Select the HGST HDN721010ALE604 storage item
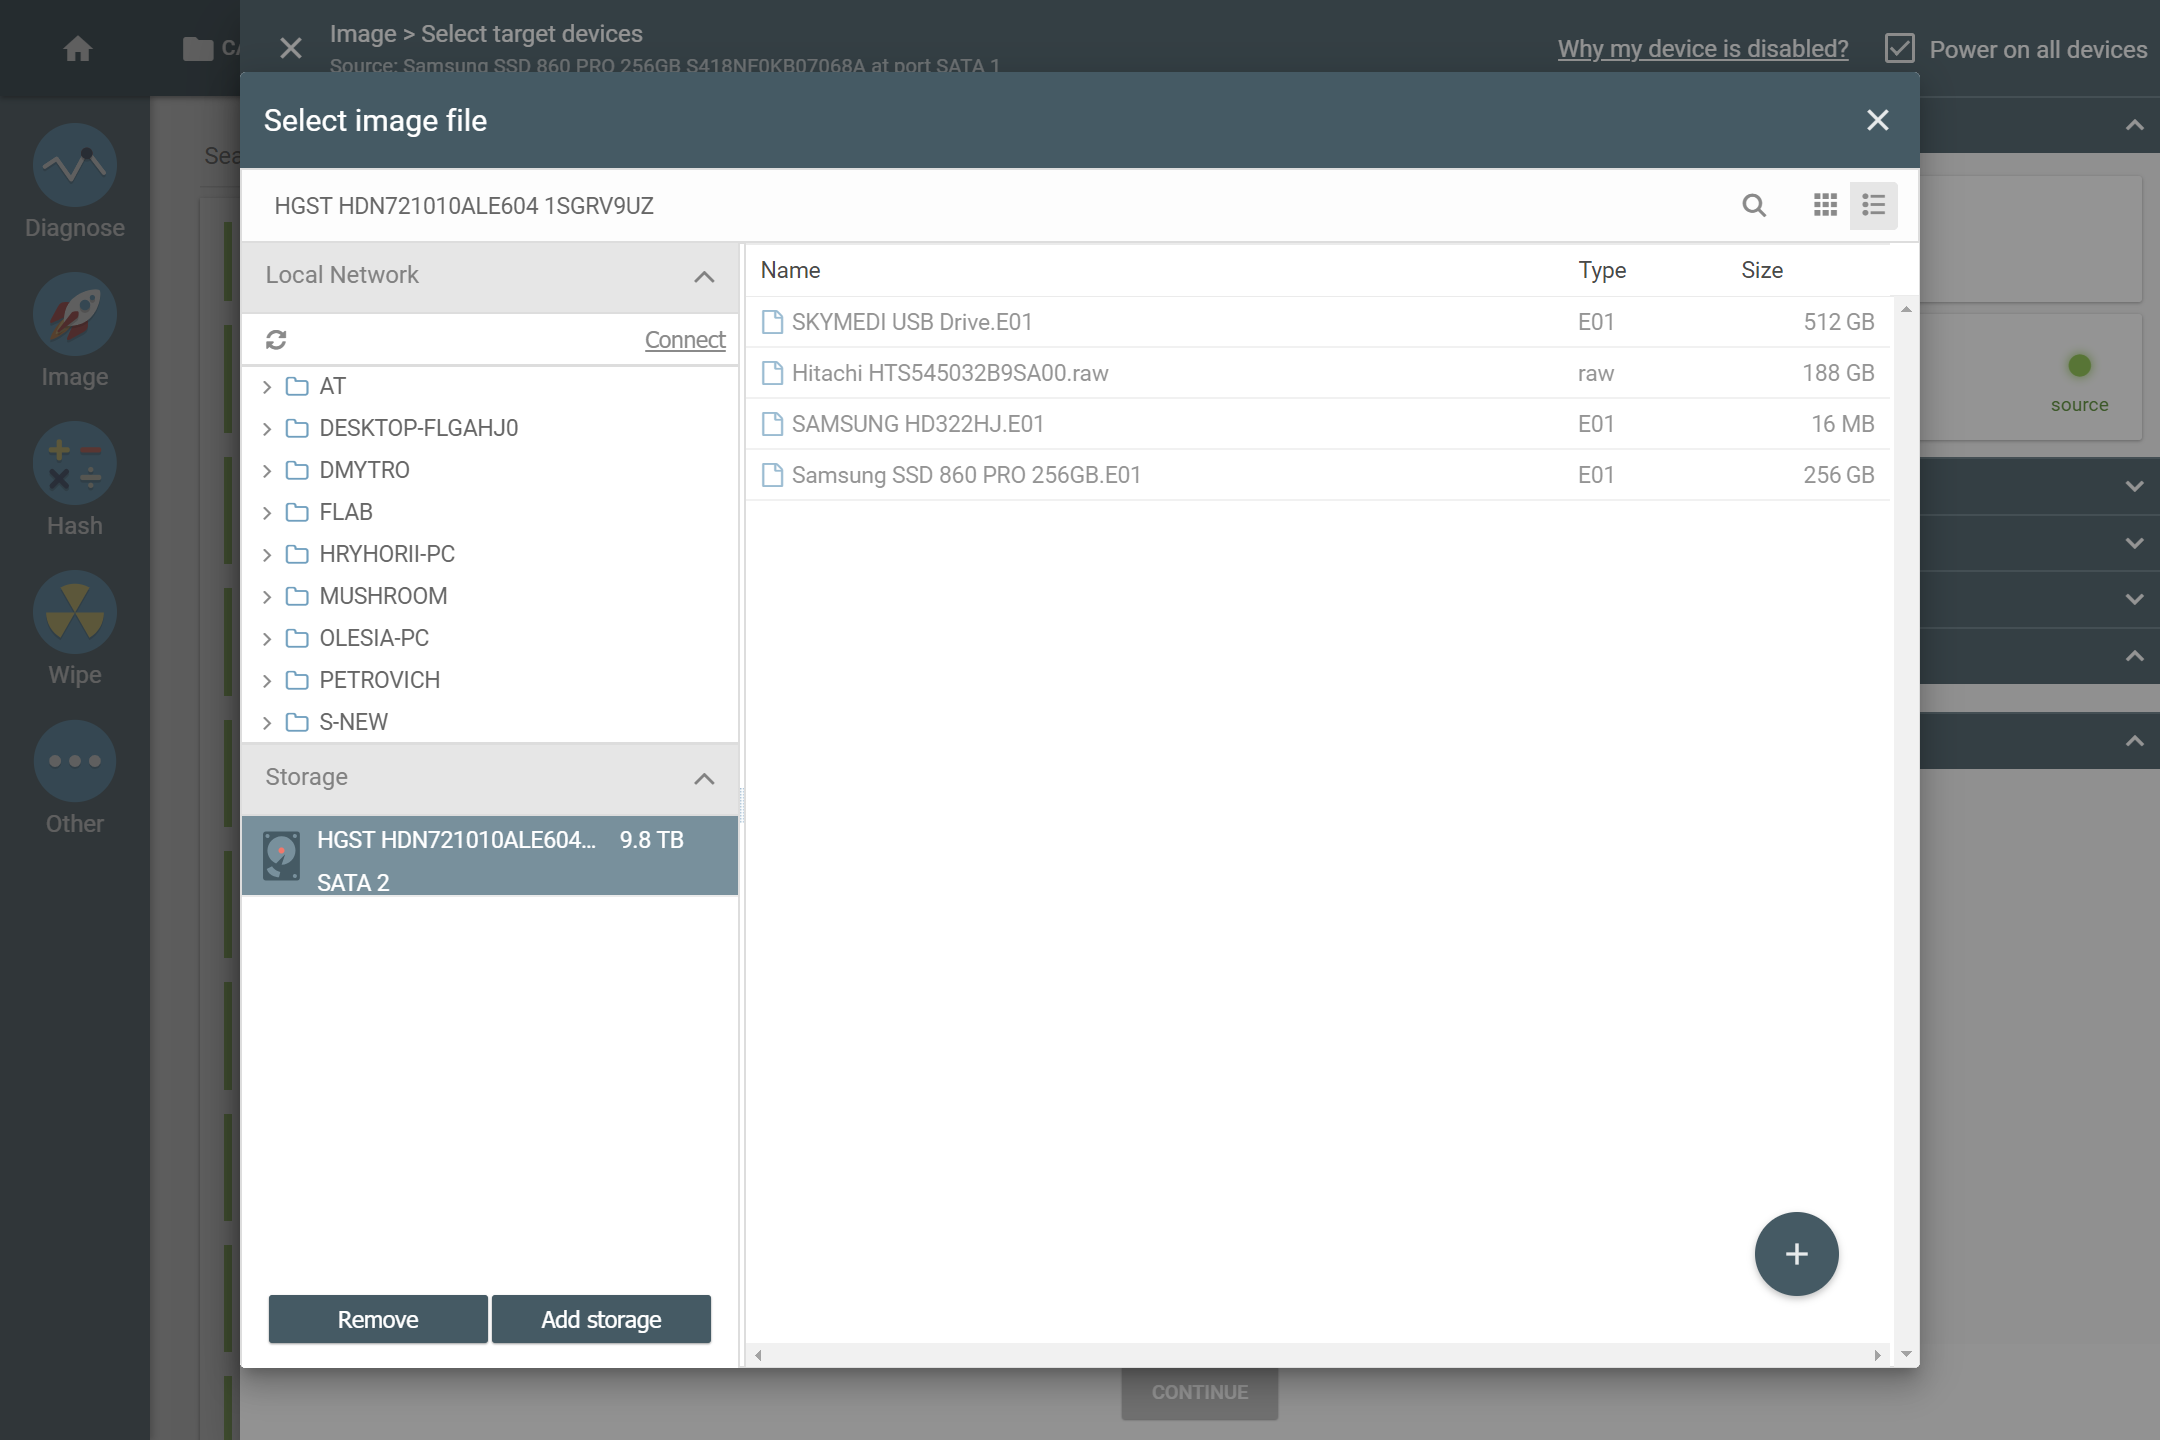Image resolution: width=2160 pixels, height=1440 pixels. [x=490, y=856]
